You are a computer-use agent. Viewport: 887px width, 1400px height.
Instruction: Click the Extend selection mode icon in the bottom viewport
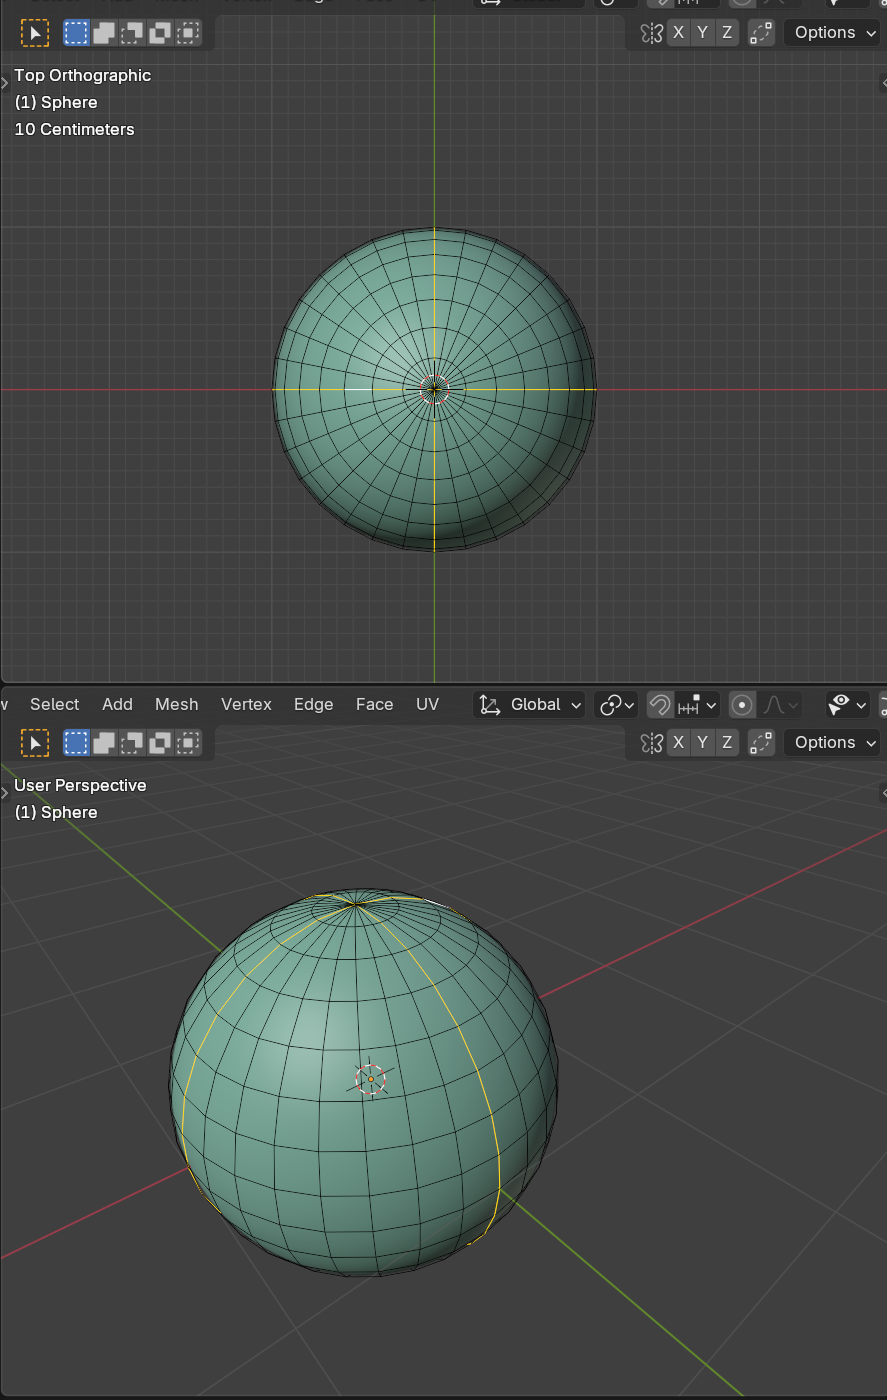coord(104,742)
